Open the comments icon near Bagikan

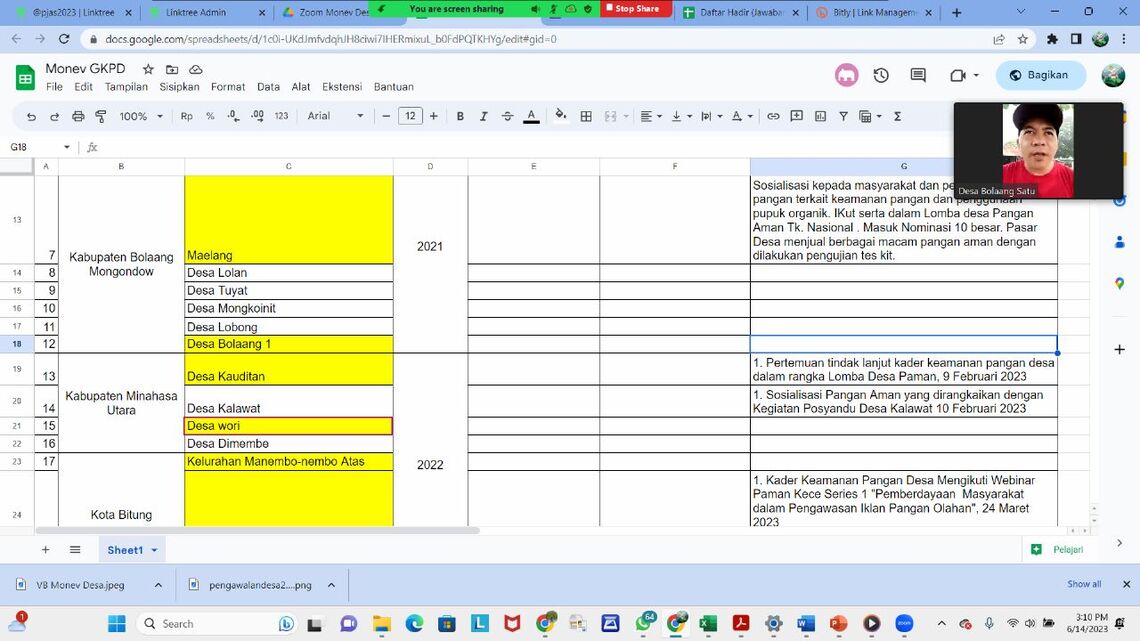point(918,76)
